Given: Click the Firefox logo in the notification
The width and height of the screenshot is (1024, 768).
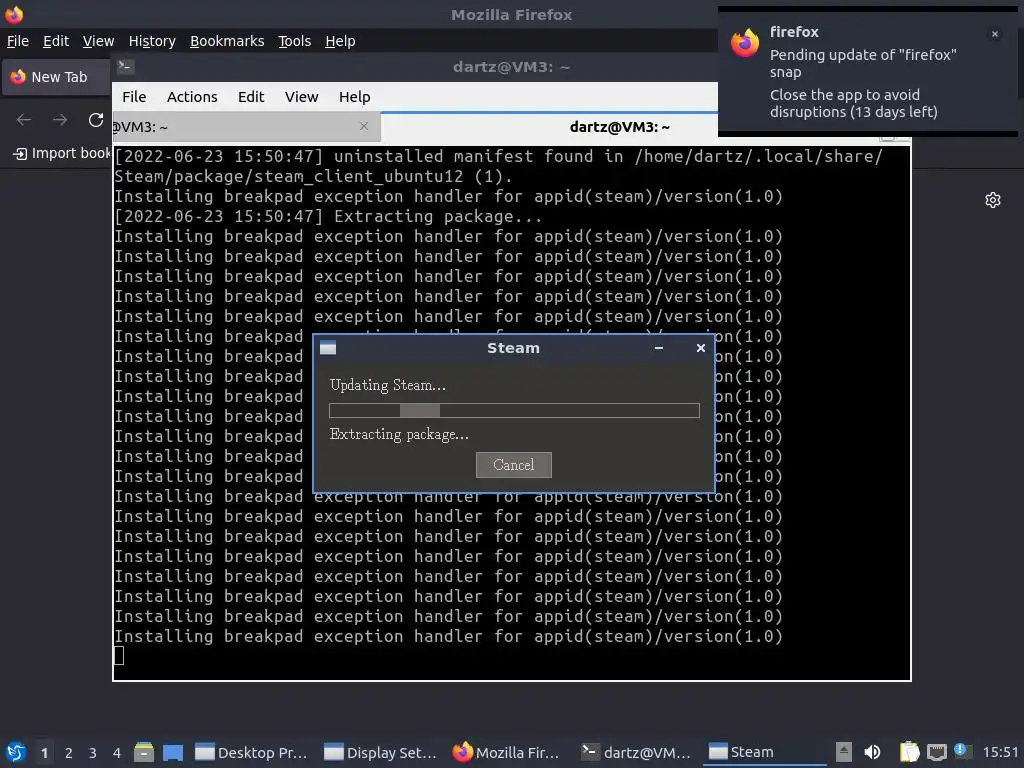Looking at the screenshot, I should (744, 43).
